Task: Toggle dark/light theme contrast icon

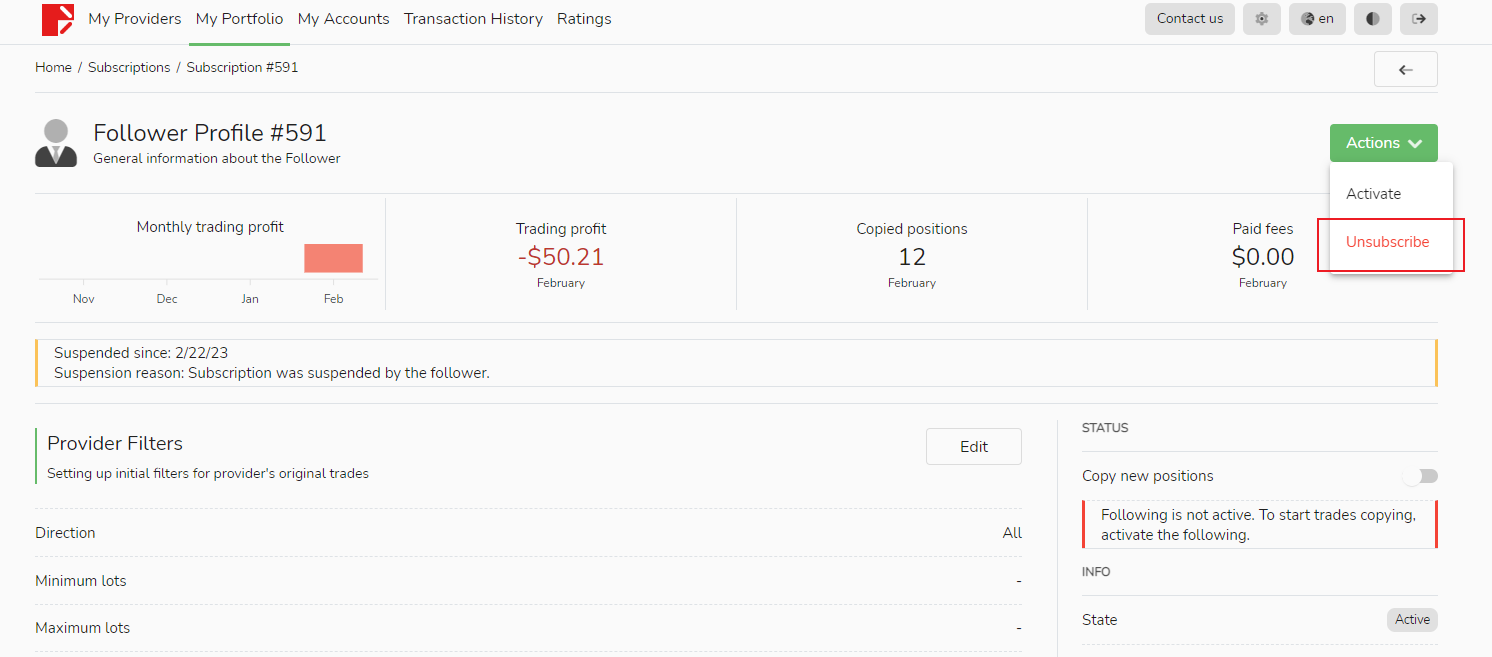Action: tap(1372, 19)
